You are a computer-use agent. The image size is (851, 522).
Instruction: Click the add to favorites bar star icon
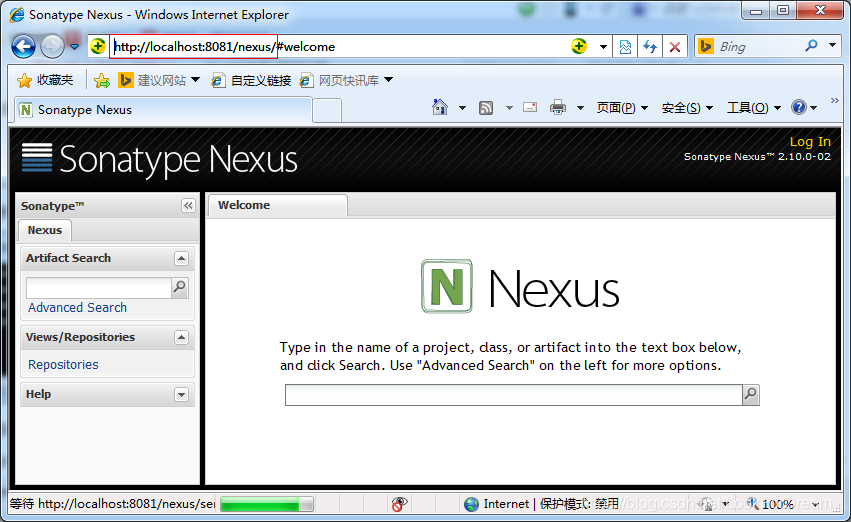pos(101,81)
